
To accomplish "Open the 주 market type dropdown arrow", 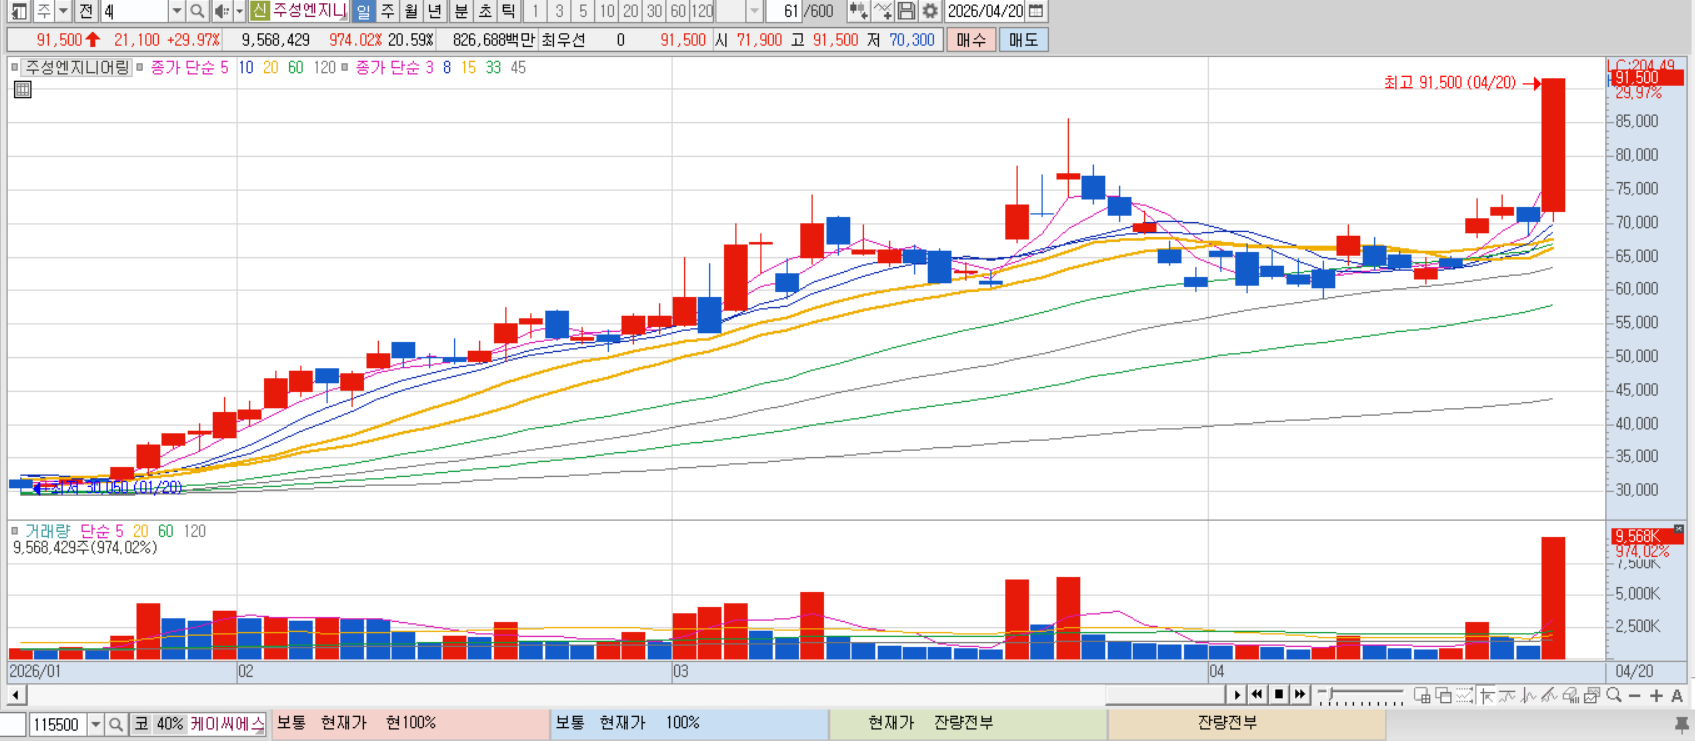I will pos(63,11).
